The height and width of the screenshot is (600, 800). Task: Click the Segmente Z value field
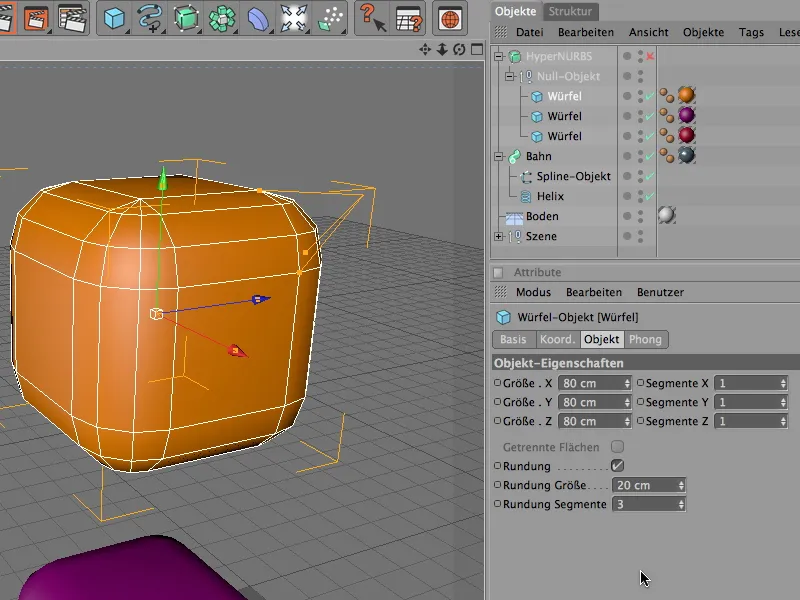click(x=751, y=421)
